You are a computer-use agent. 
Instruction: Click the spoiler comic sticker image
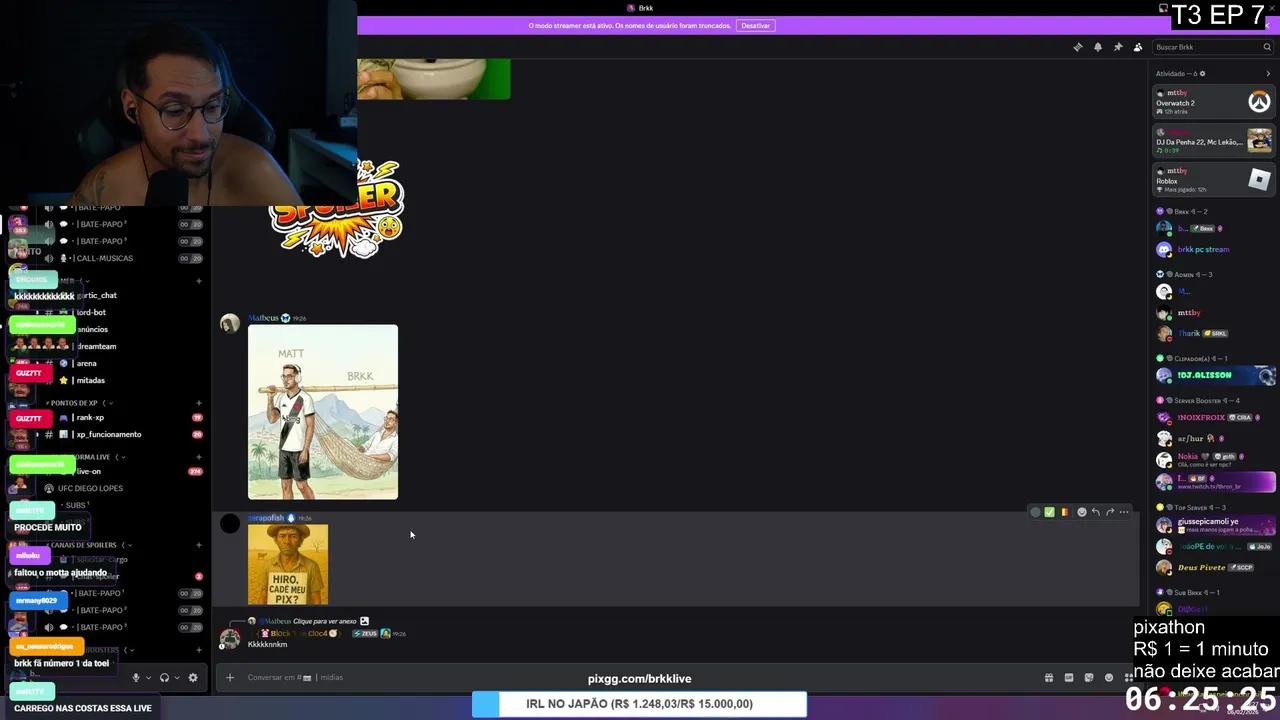336,208
